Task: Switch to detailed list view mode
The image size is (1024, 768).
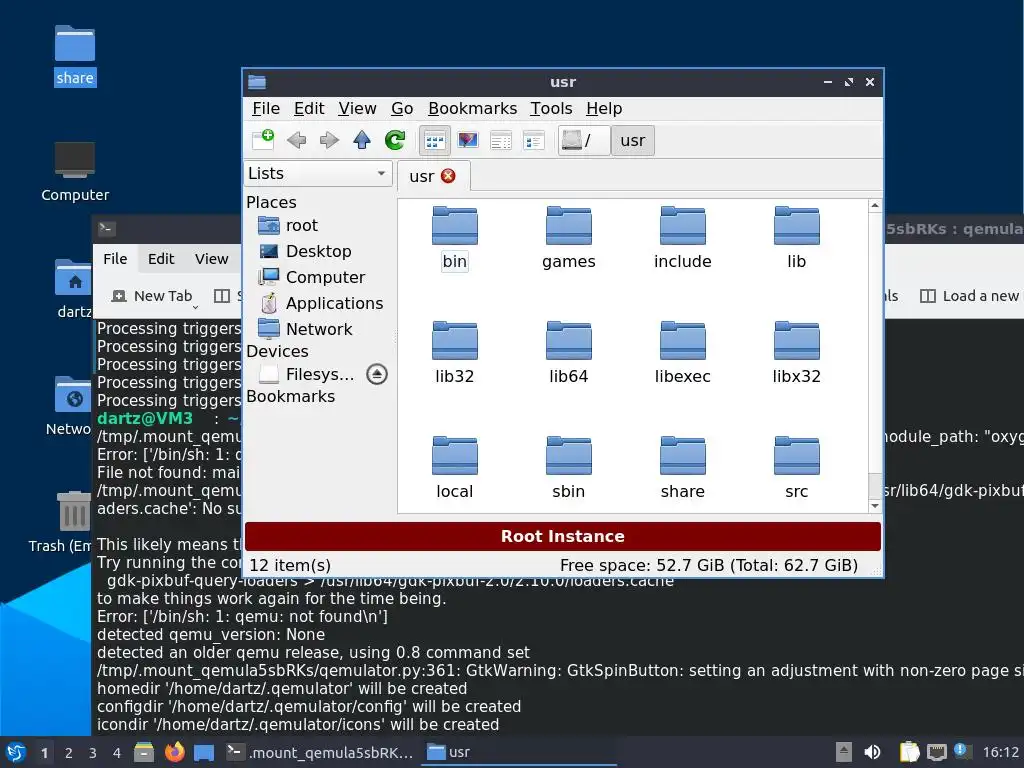Action: [534, 140]
